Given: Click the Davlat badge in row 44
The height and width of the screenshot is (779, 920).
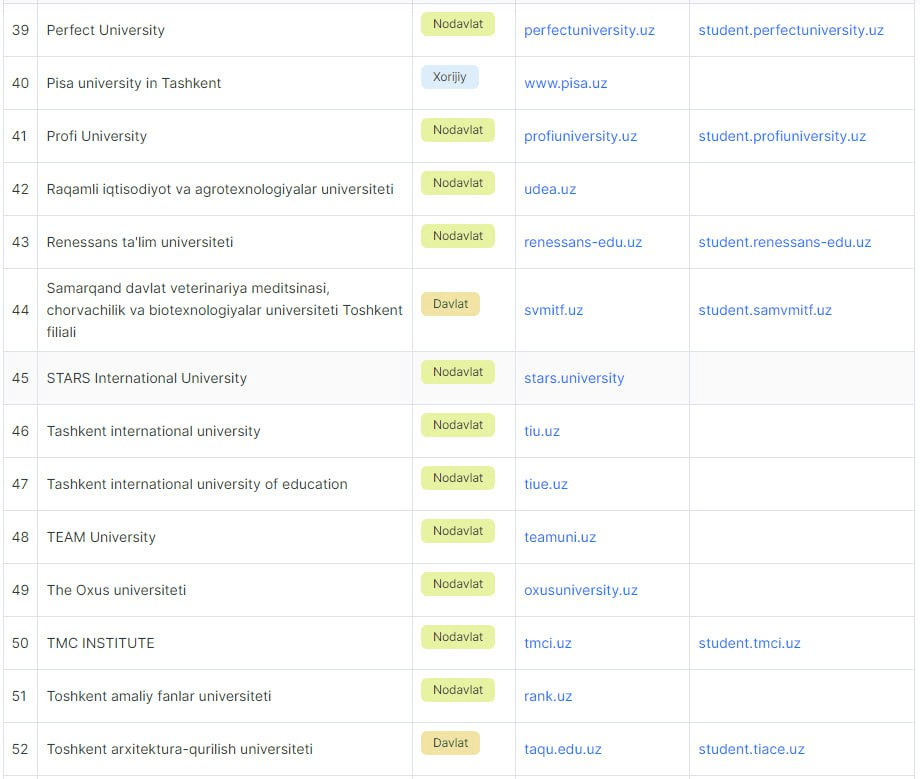Looking at the screenshot, I should point(450,304).
